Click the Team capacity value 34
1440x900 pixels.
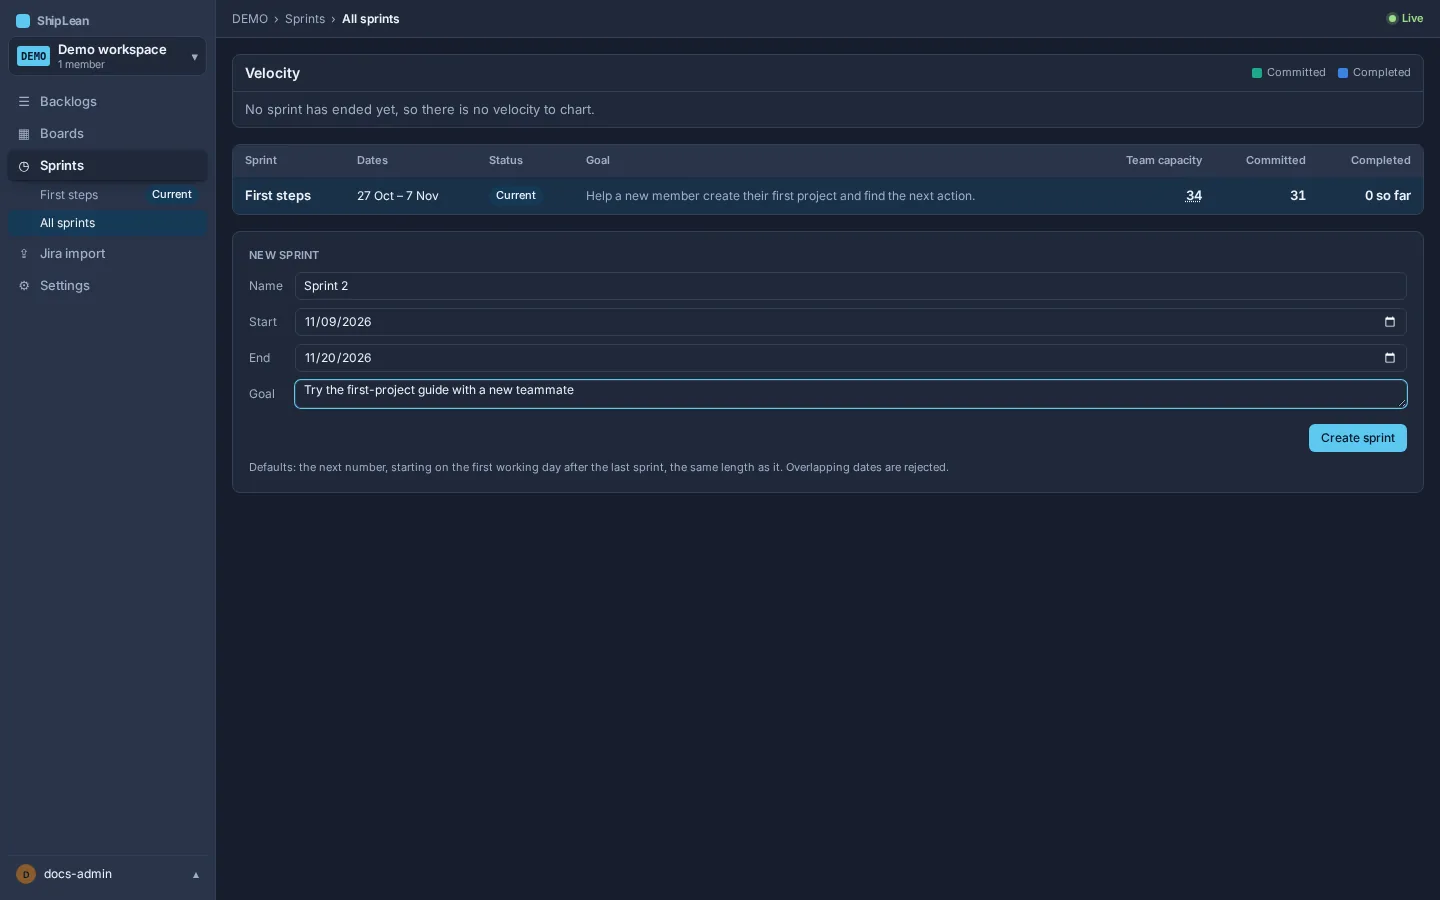coord(1194,196)
